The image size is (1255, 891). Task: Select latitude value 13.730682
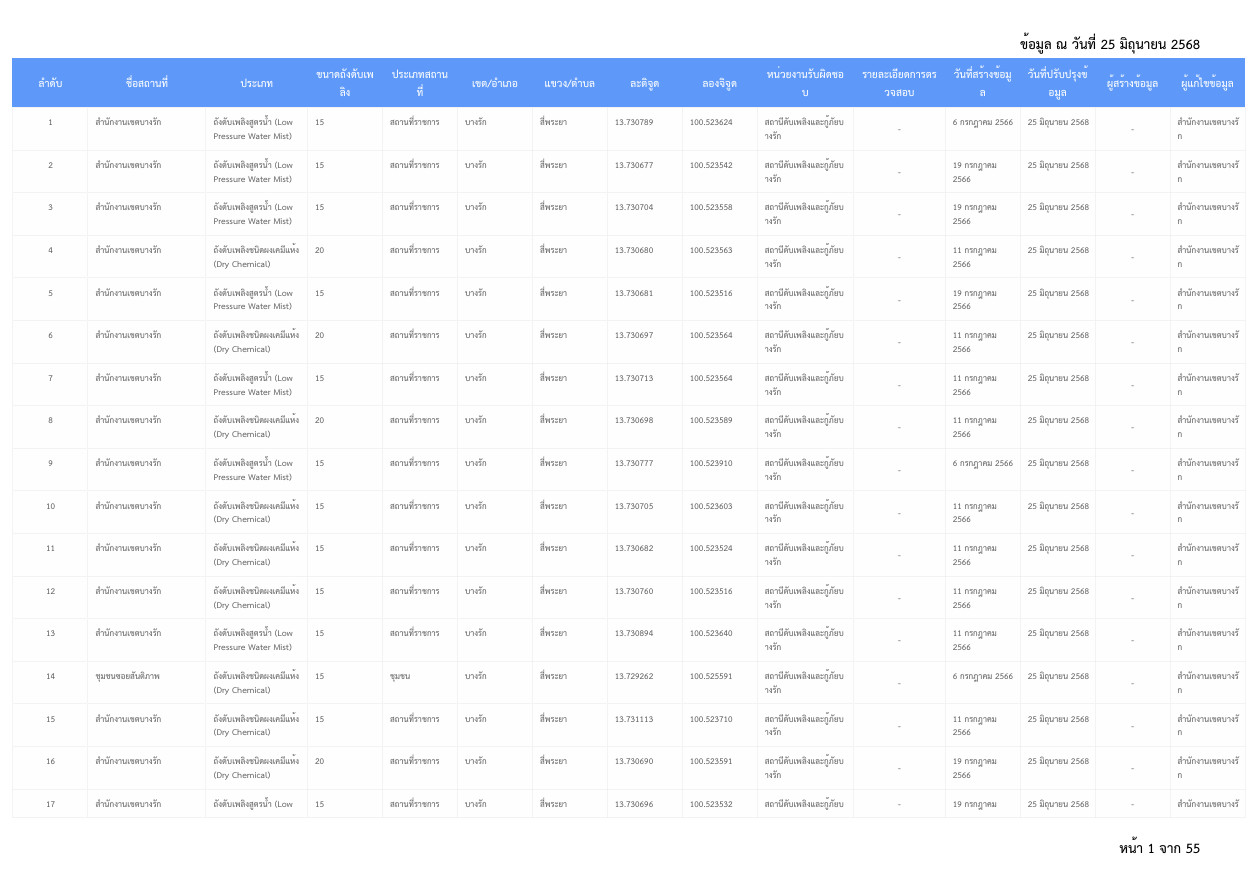point(634,548)
